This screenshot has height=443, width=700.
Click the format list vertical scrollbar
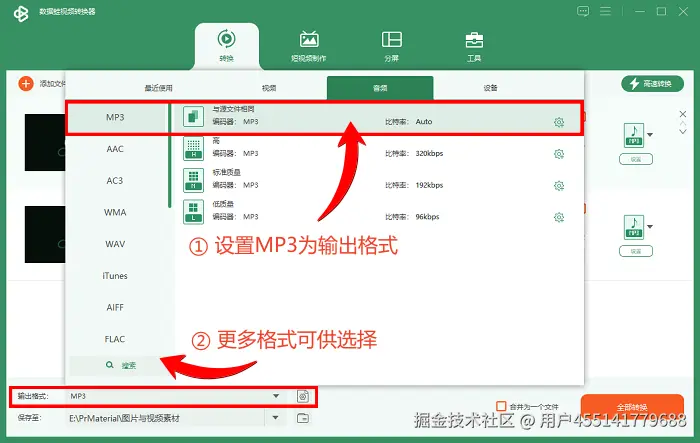tap(170, 155)
